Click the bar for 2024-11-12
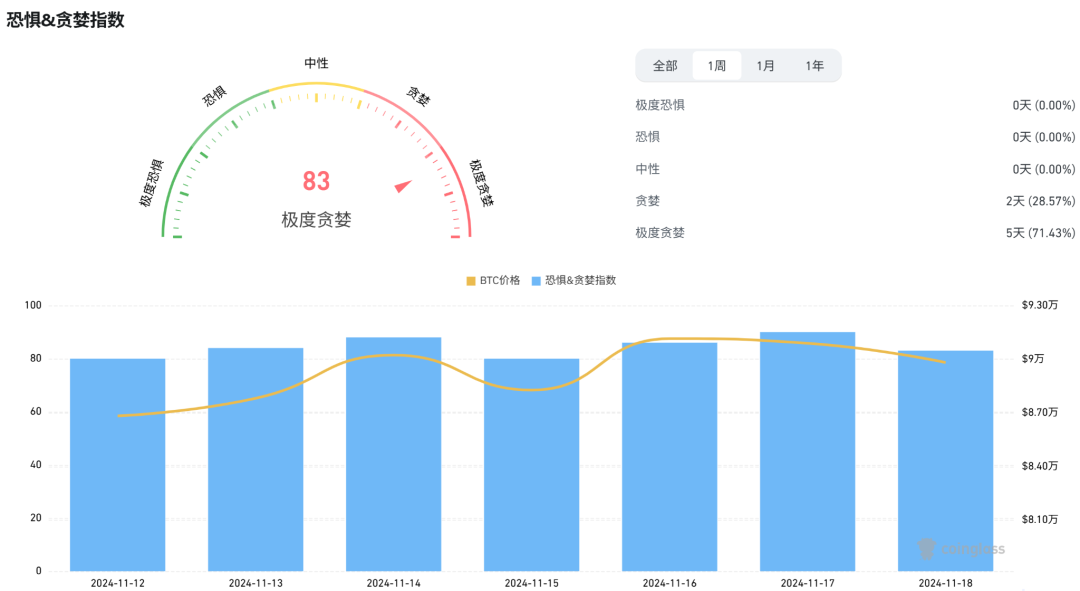This screenshot has width=1080, height=591. coord(118,464)
